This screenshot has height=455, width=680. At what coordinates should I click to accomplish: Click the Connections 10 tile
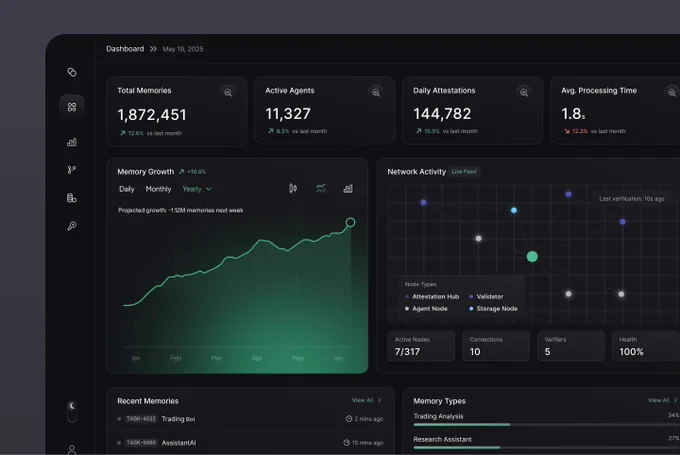coord(496,346)
